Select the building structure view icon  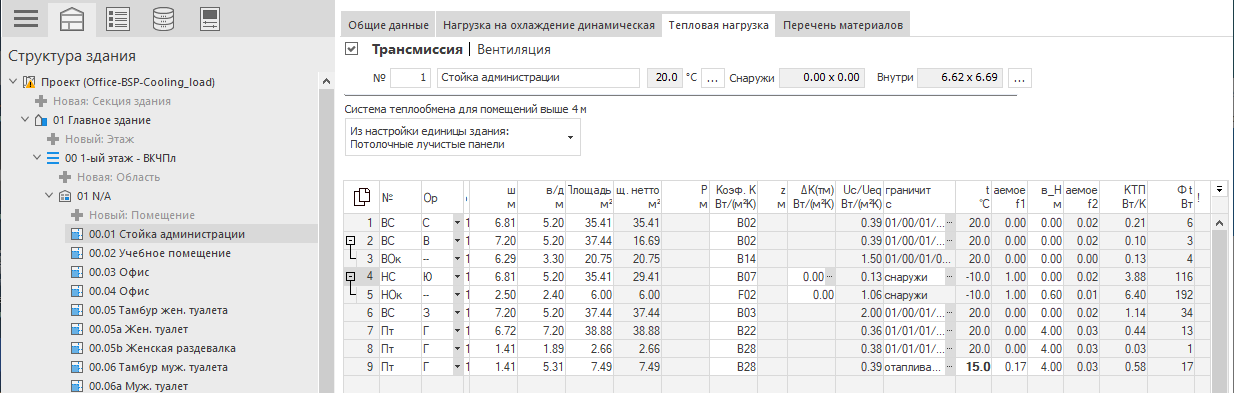72,19
